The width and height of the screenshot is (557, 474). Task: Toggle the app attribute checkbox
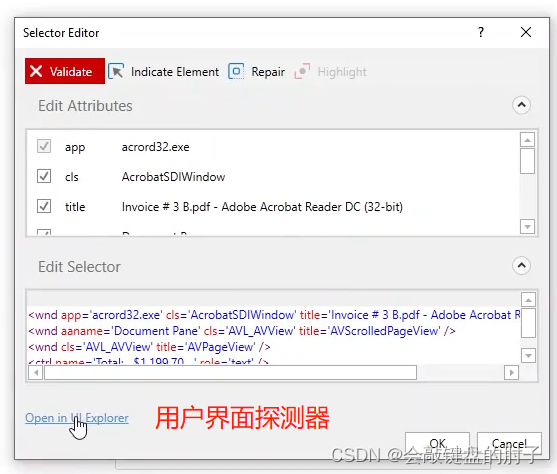(44, 146)
